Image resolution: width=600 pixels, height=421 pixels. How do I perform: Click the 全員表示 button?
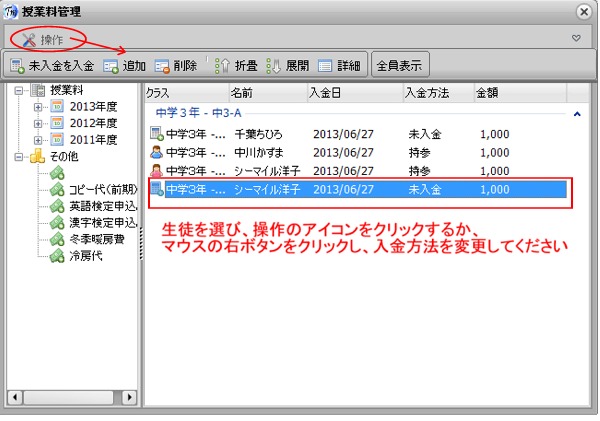(x=399, y=65)
